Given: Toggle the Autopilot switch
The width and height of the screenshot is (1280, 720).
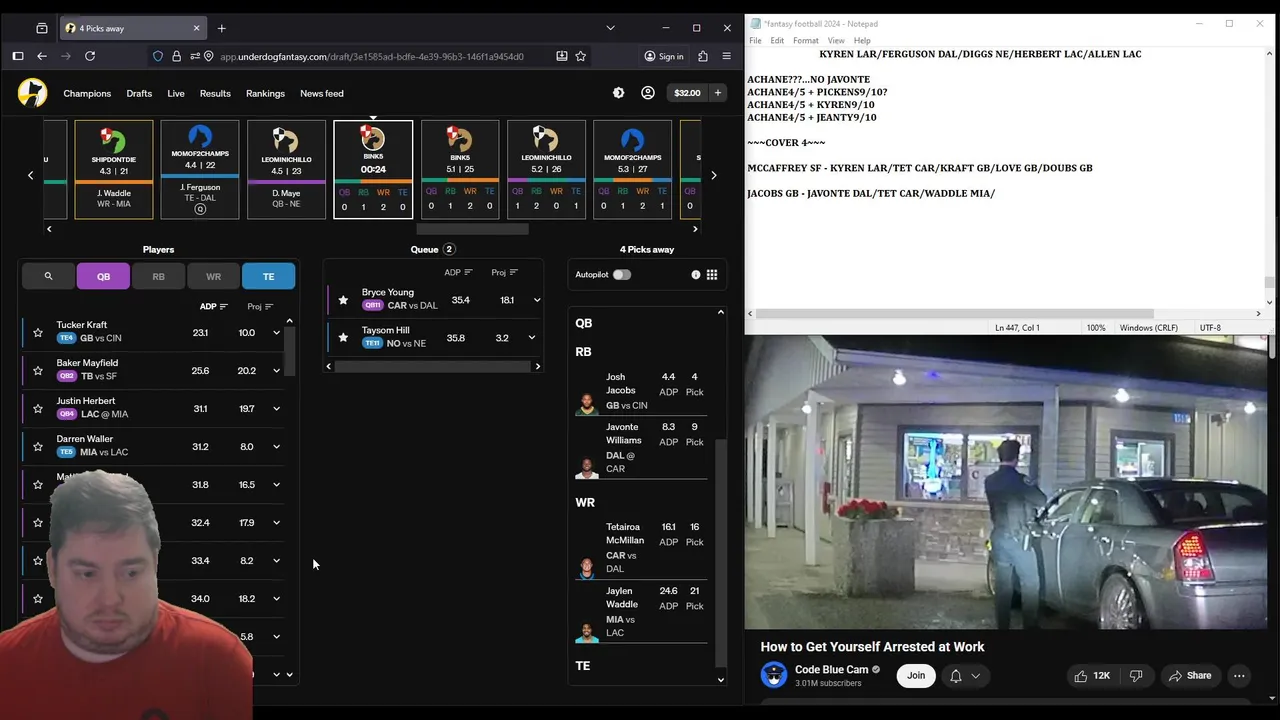Looking at the screenshot, I should click(x=621, y=274).
